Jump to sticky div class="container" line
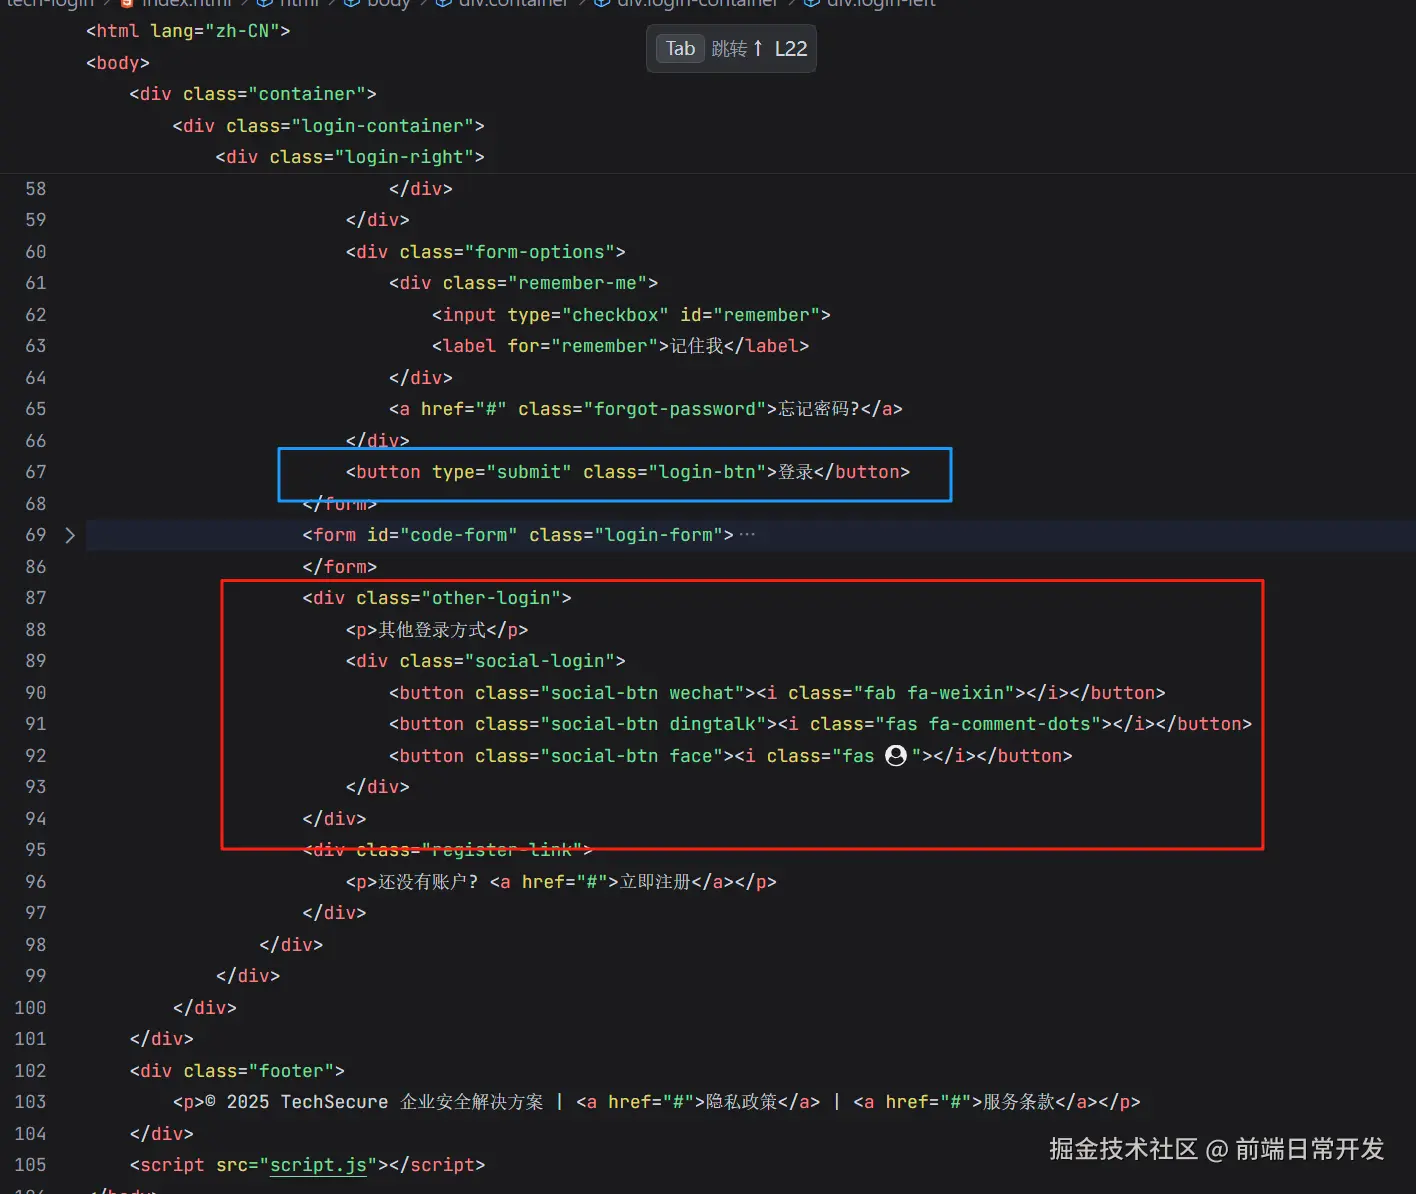The image size is (1416, 1194). [253, 94]
